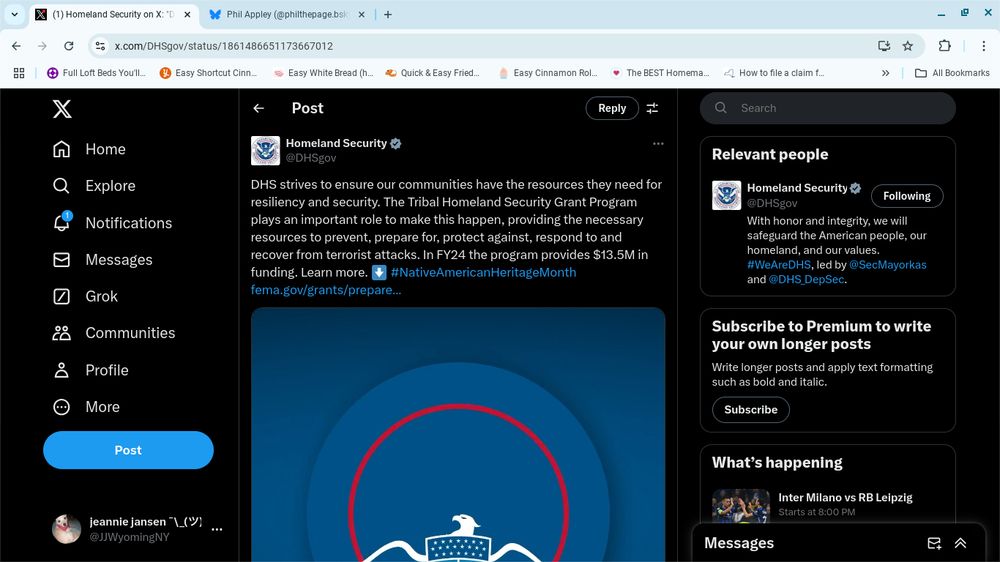Open All Bookmarks folder
The image size is (1000, 562).
[952, 73]
